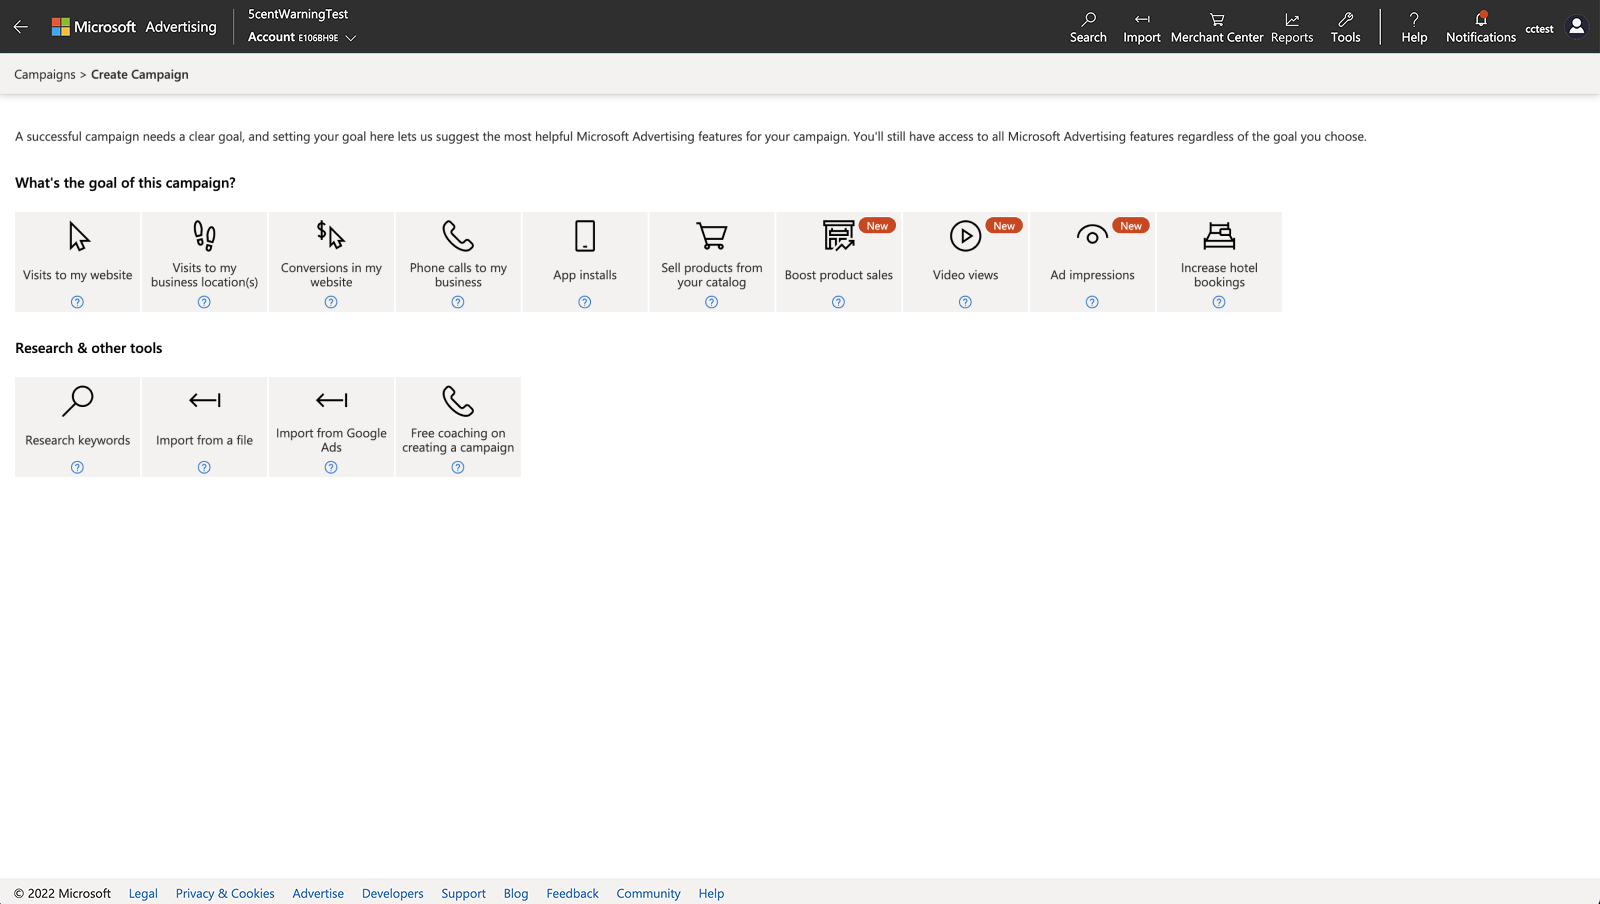1600x904 pixels.
Task: Open help icon under Ad impressions
Action: (x=1092, y=302)
